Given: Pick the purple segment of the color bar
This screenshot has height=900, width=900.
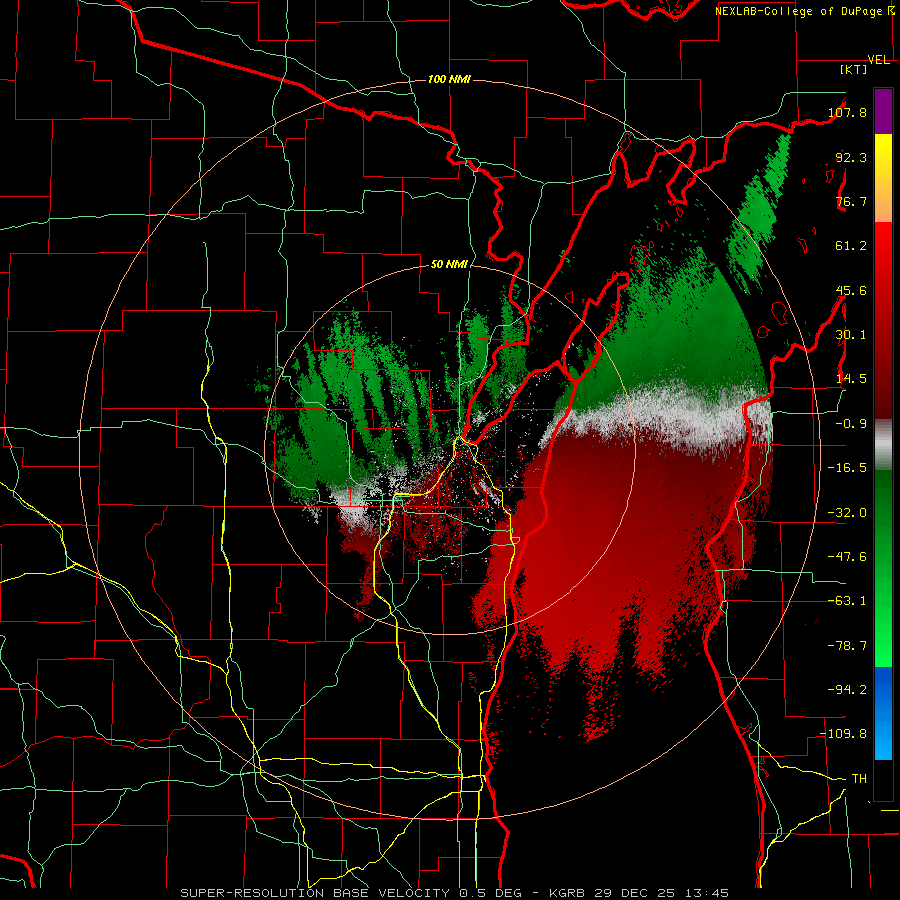Looking at the screenshot, I should tap(883, 111).
